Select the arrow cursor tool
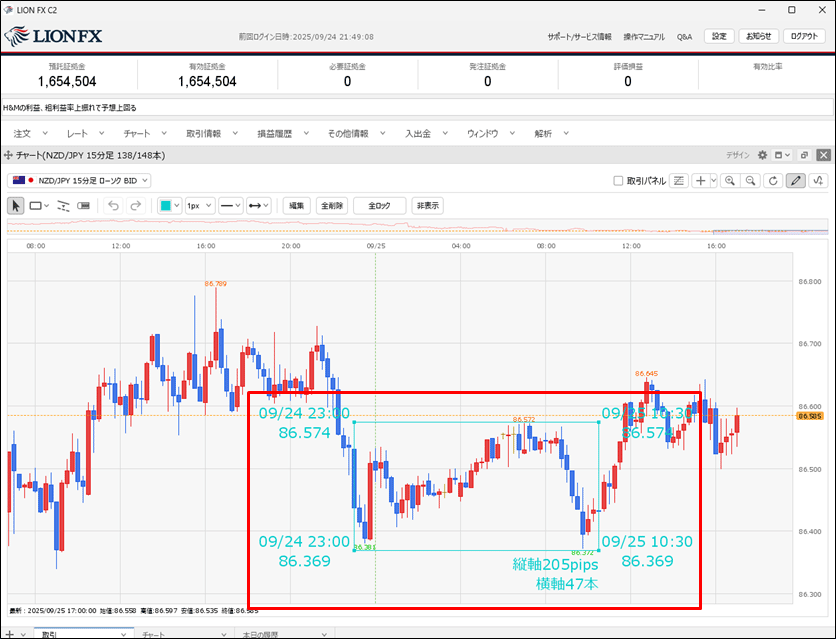The image size is (836, 639). [16, 205]
